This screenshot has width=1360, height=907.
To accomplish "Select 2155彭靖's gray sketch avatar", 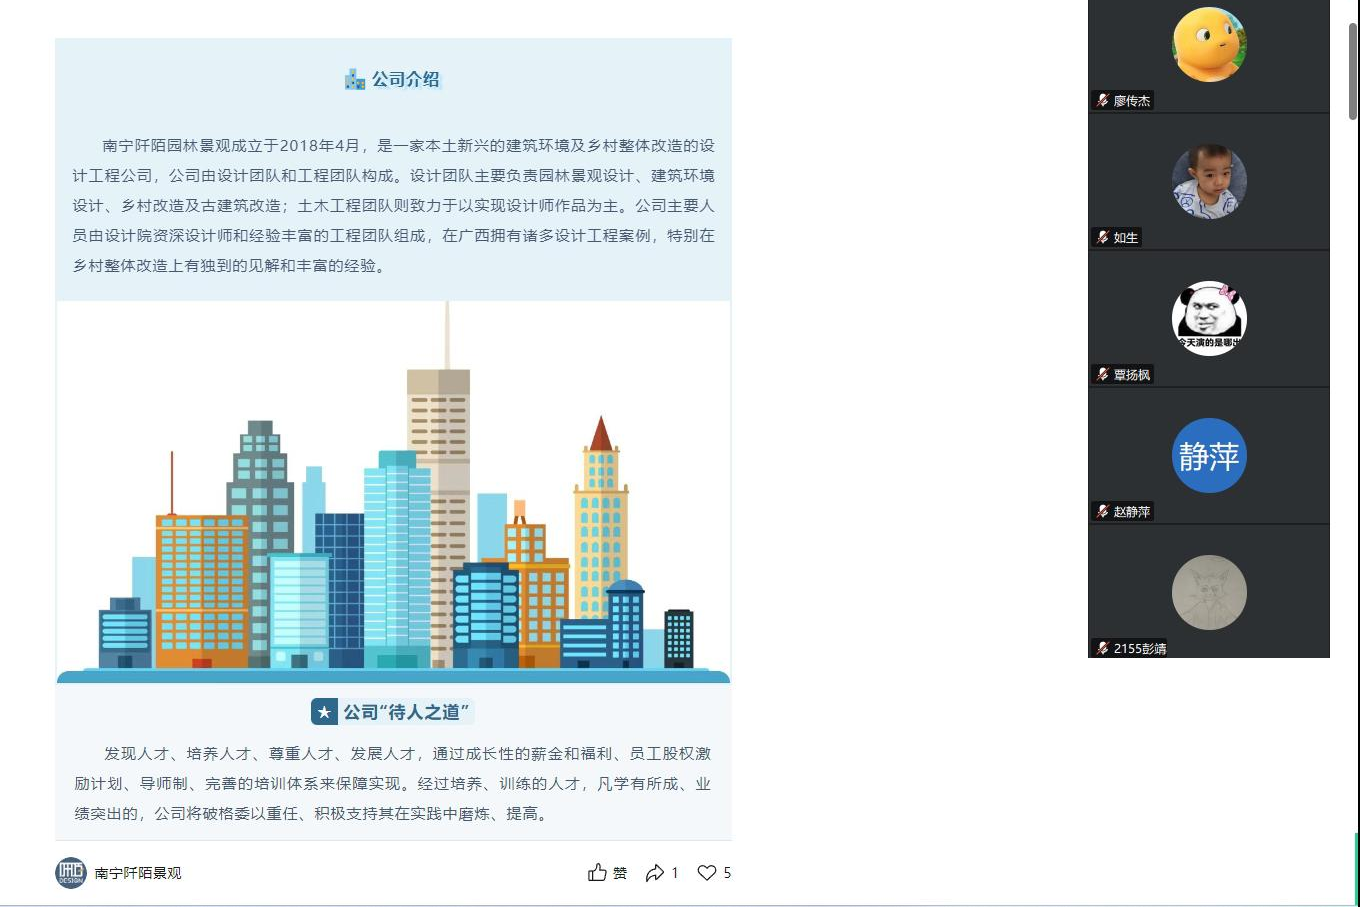I will tap(1209, 593).
